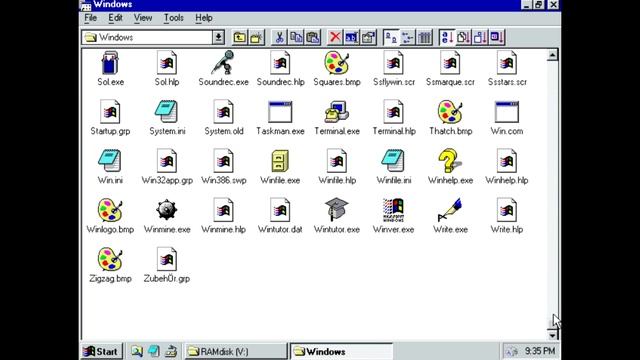This screenshot has height=360, width=640.
Task: Select the Sol.exe solitaire card icon
Action: [x=110, y=63]
